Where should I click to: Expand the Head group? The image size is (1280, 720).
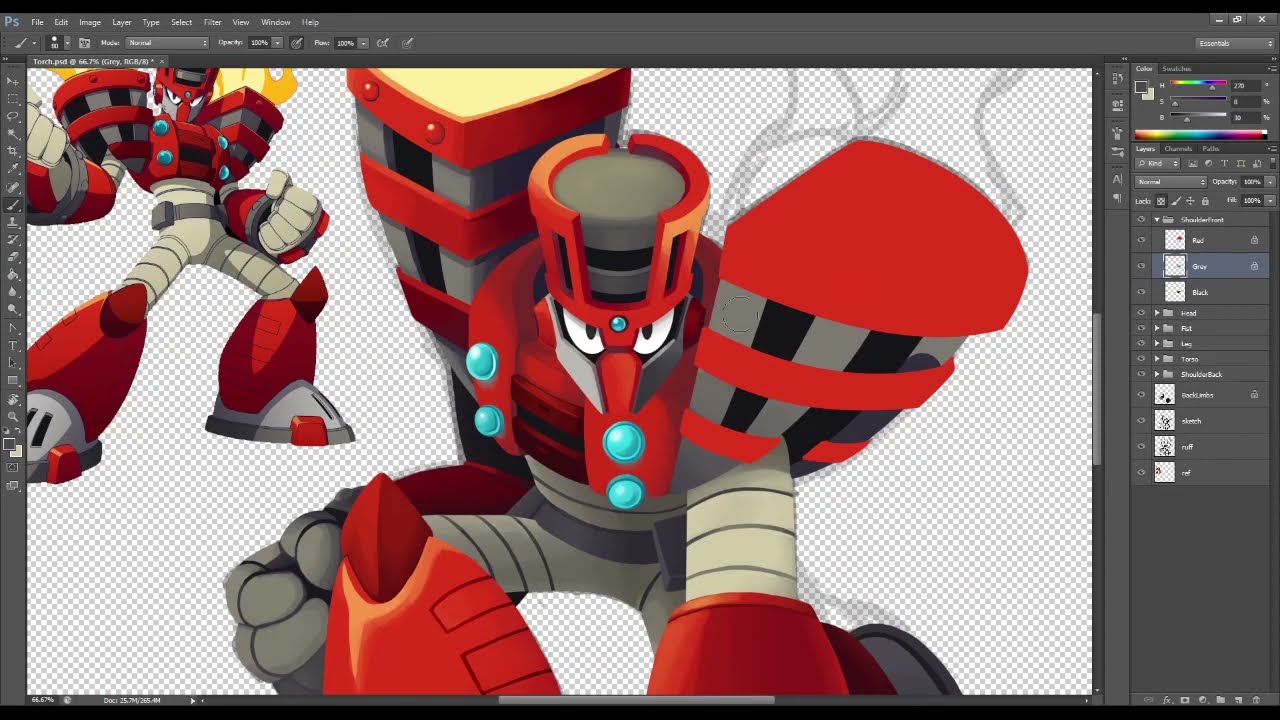point(1157,313)
